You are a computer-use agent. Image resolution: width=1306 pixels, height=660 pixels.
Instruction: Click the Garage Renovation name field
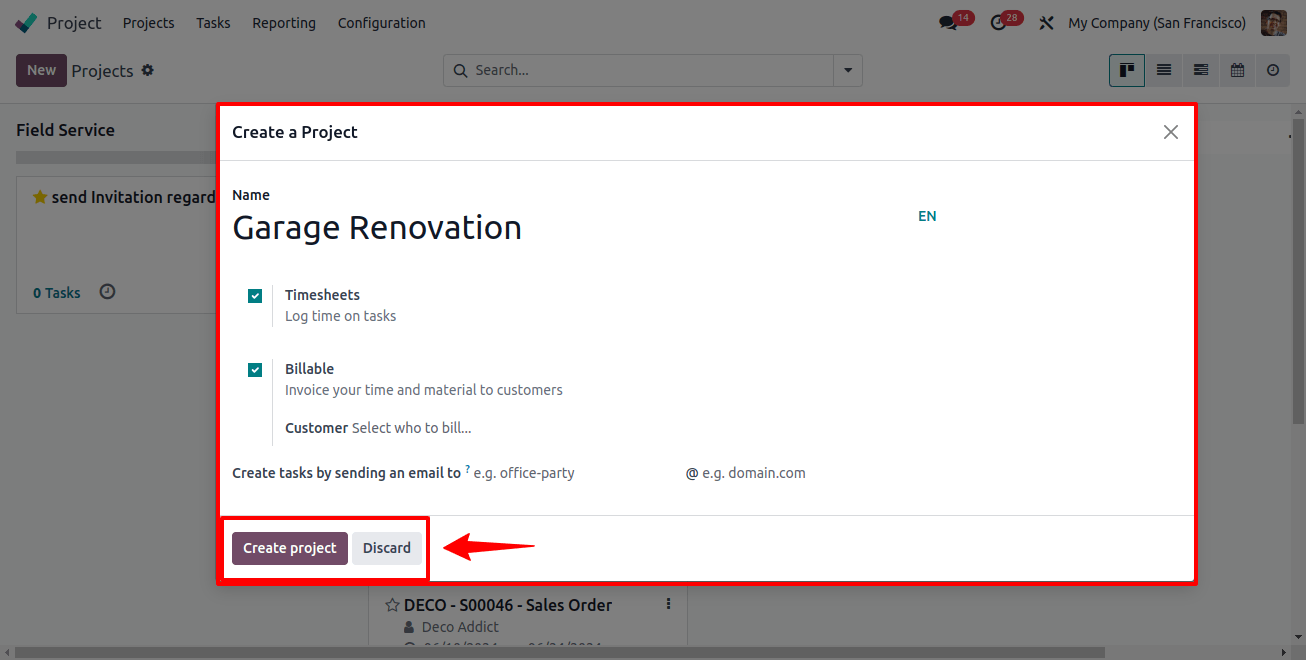tap(570, 228)
